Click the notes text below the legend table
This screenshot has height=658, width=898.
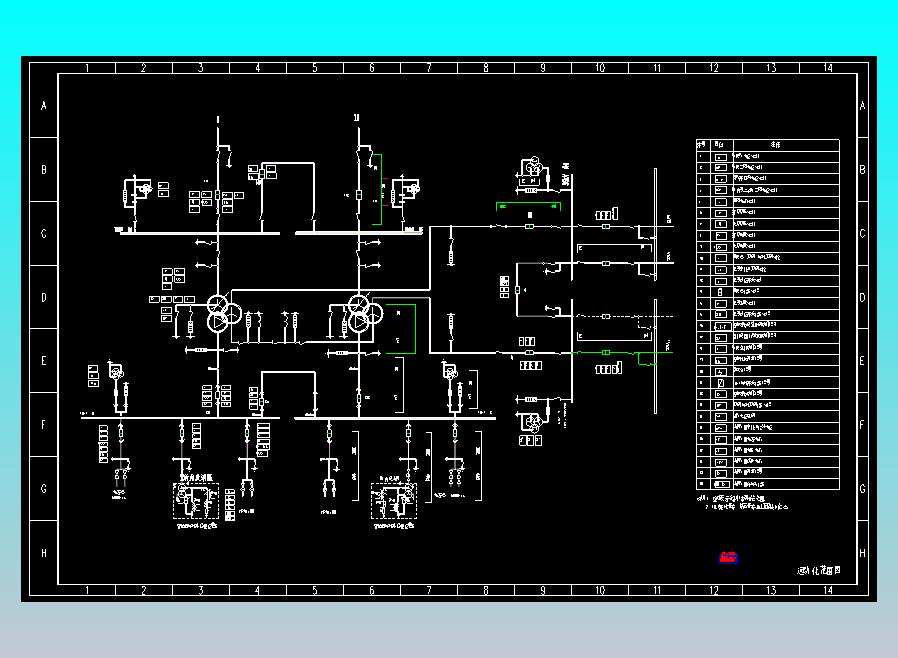(742, 502)
